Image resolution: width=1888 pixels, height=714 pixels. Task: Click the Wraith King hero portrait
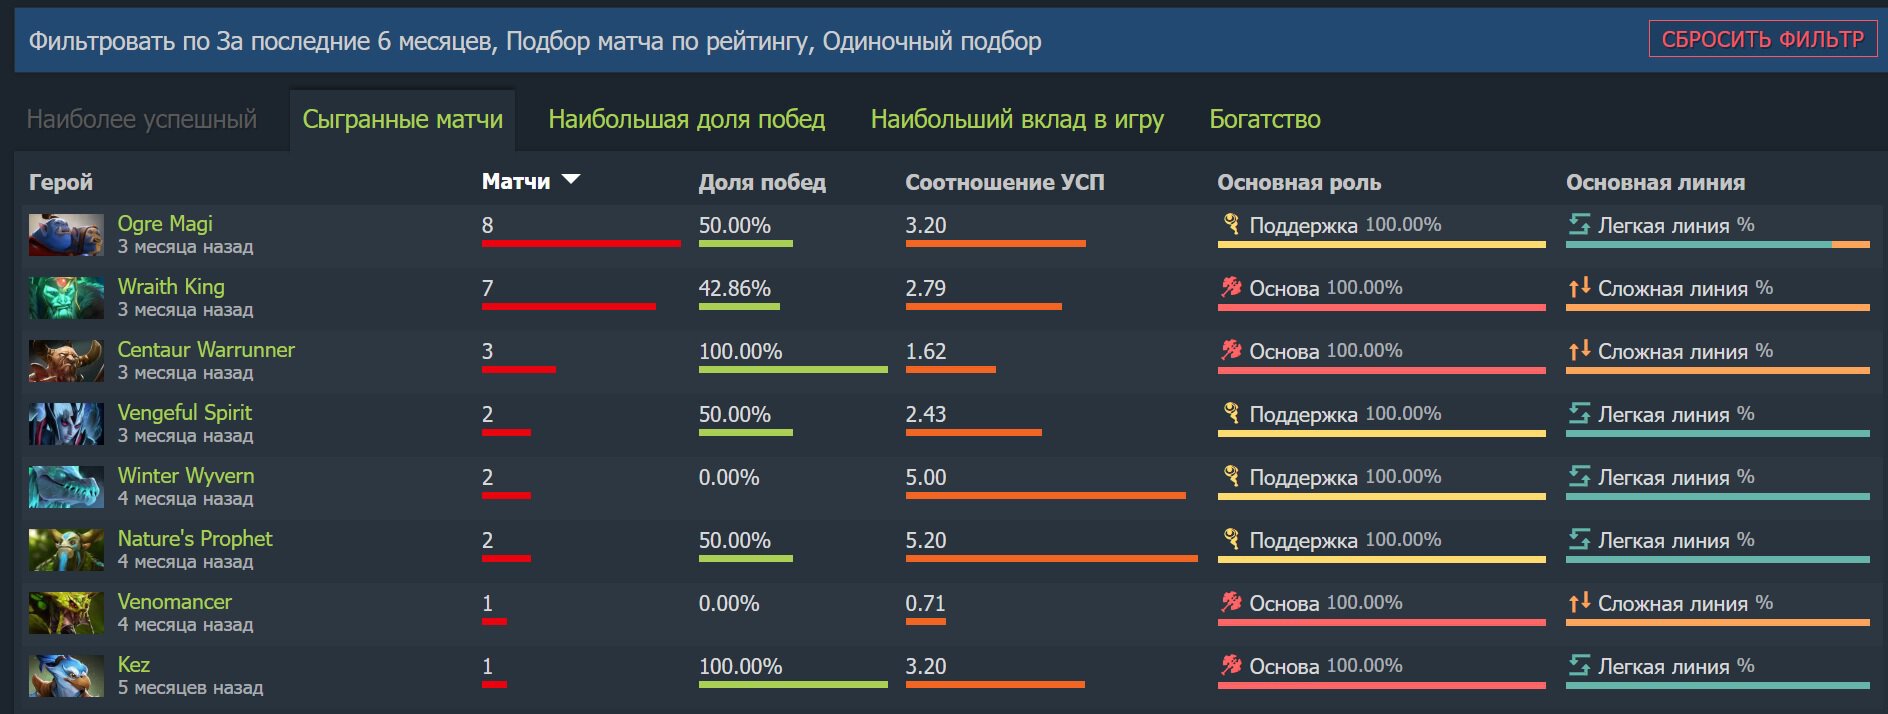(66, 298)
